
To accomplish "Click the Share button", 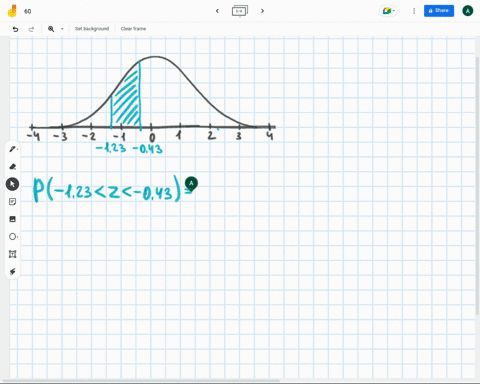I will (439, 11).
